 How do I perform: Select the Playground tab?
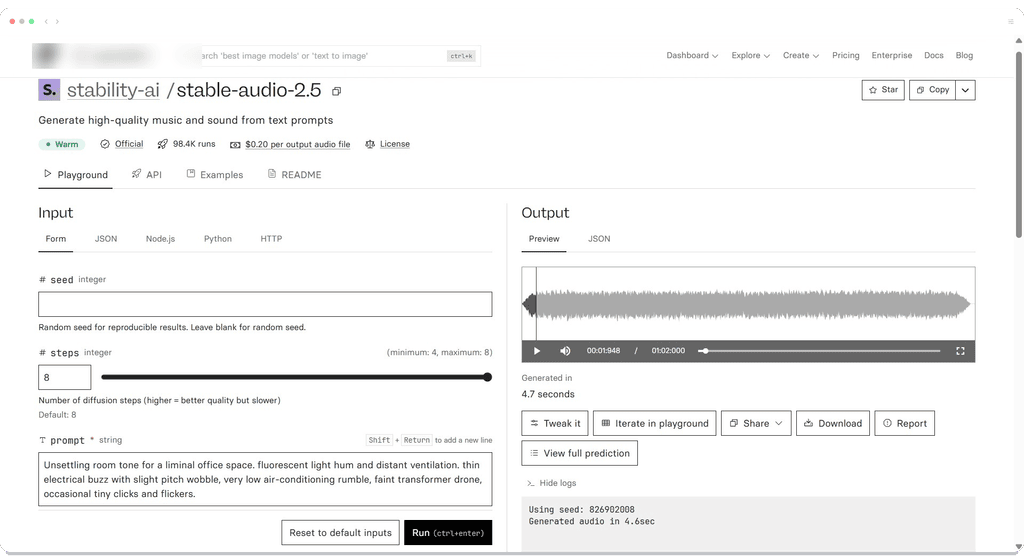76,175
